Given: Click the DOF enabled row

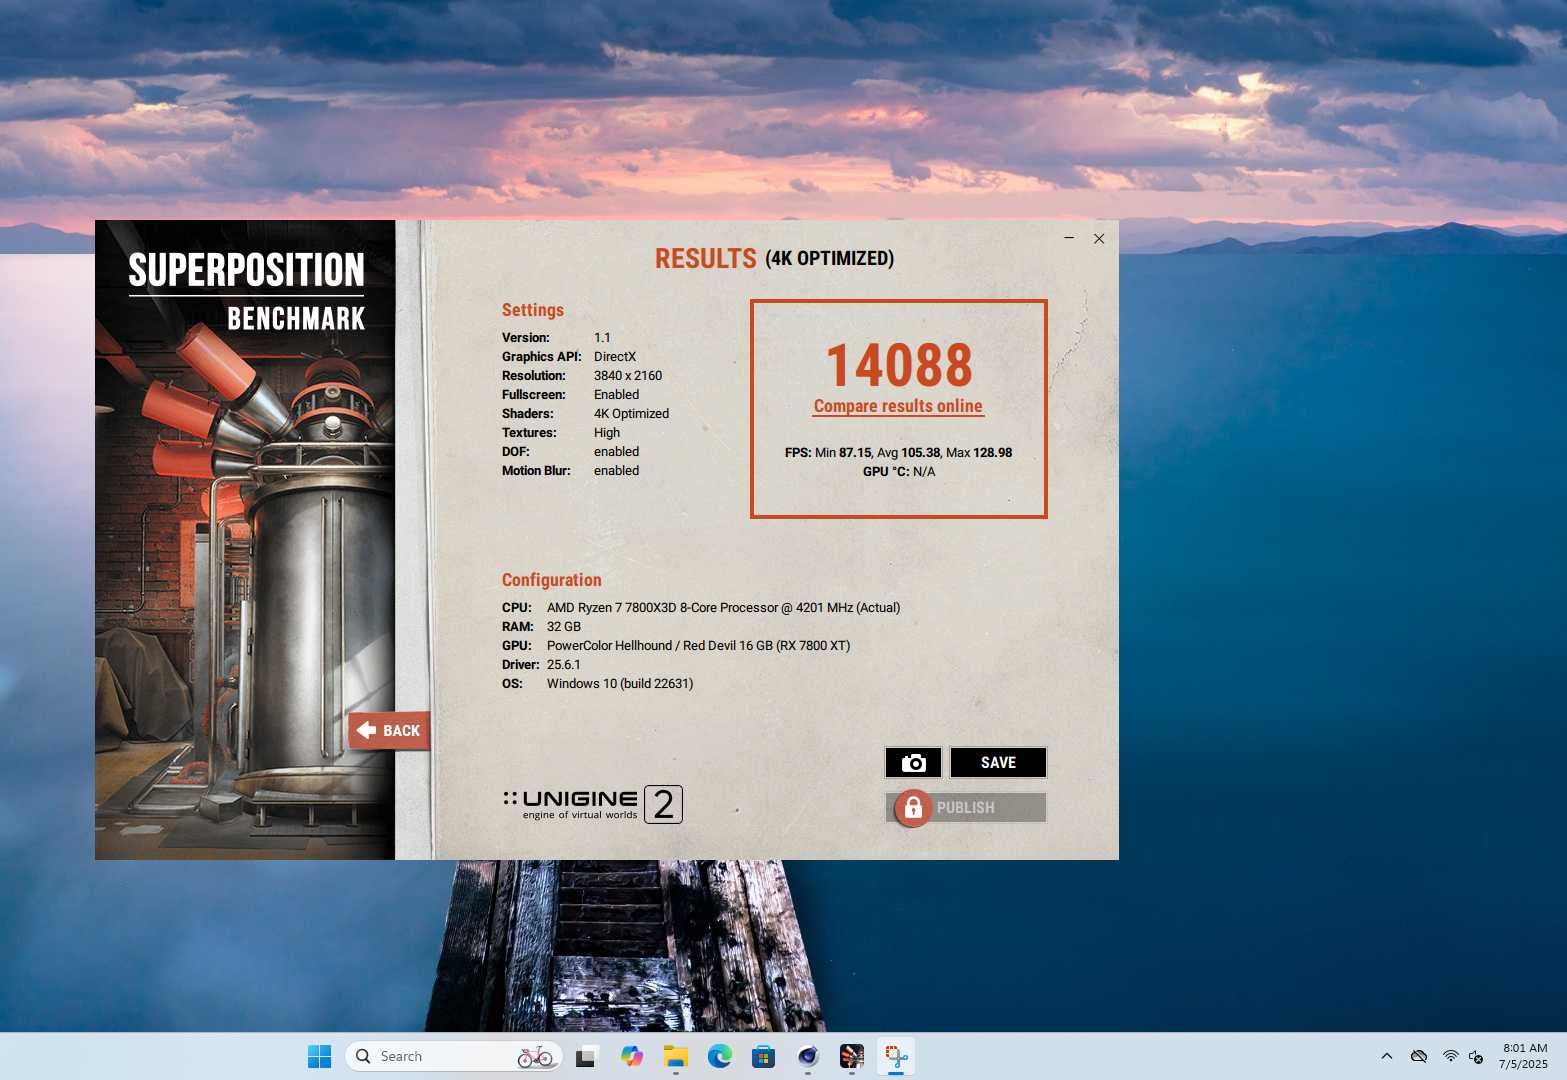Looking at the screenshot, I should [570, 452].
